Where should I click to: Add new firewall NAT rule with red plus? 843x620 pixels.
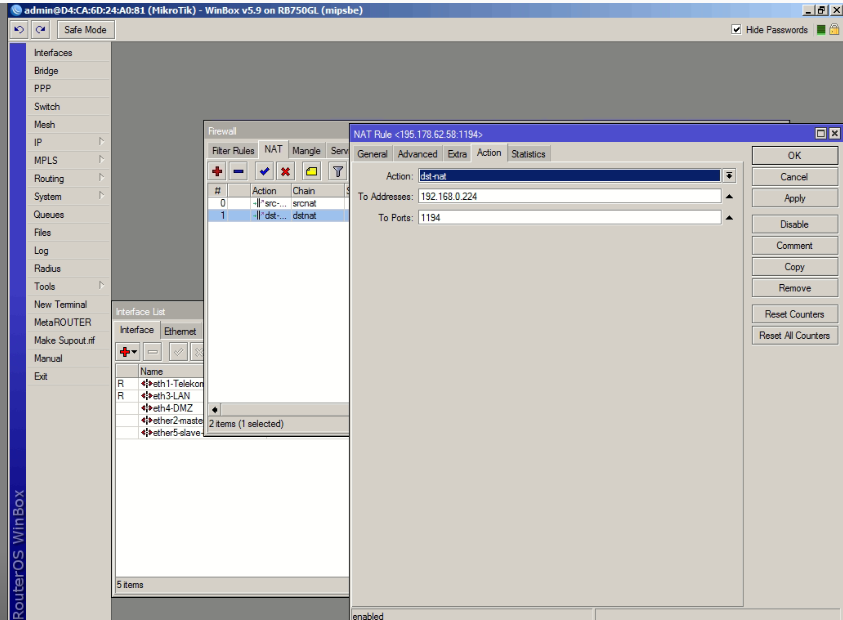tap(217, 172)
